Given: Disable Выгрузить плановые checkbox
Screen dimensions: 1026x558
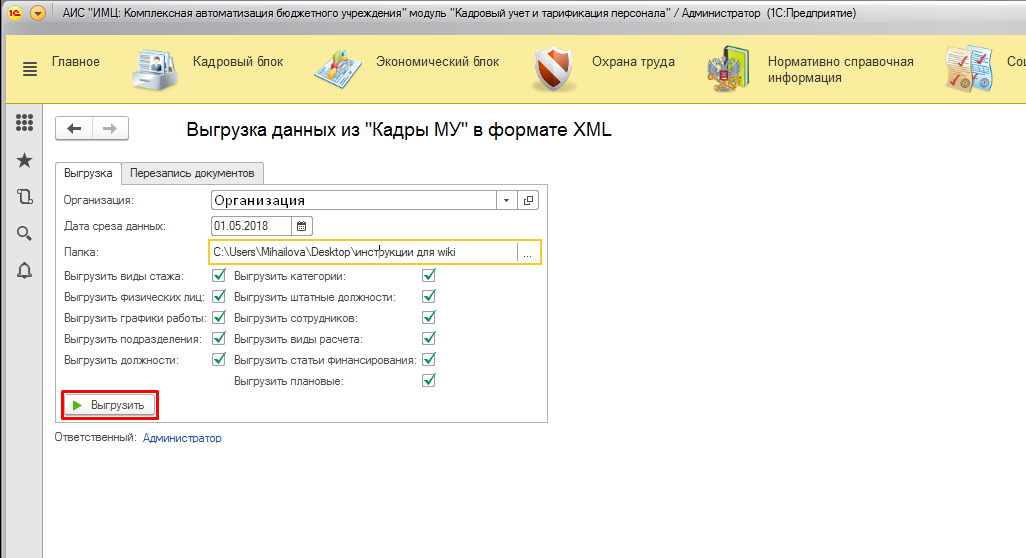Looking at the screenshot, I should [x=429, y=381].
